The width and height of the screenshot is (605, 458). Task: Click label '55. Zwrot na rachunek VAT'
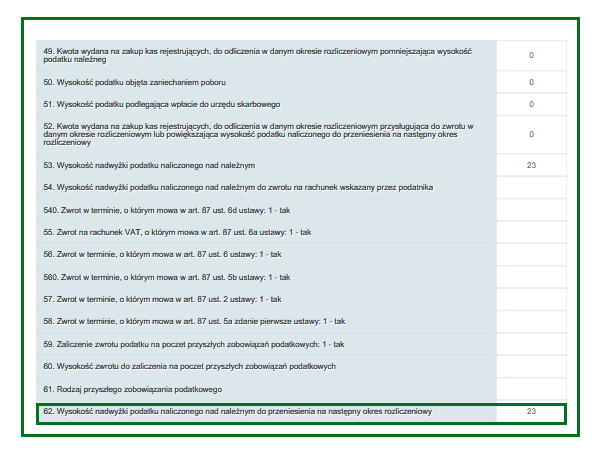point(177,232)
